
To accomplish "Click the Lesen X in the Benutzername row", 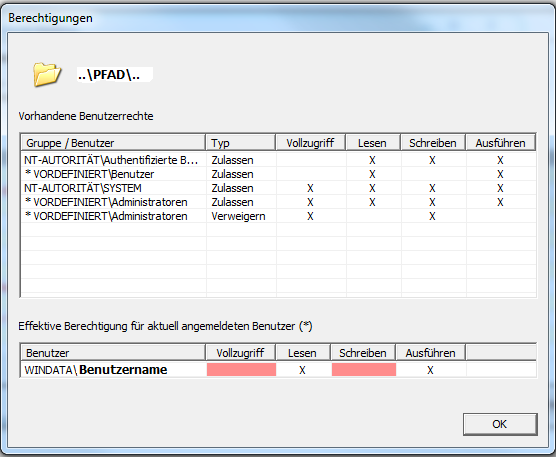I will coord(302,370).
